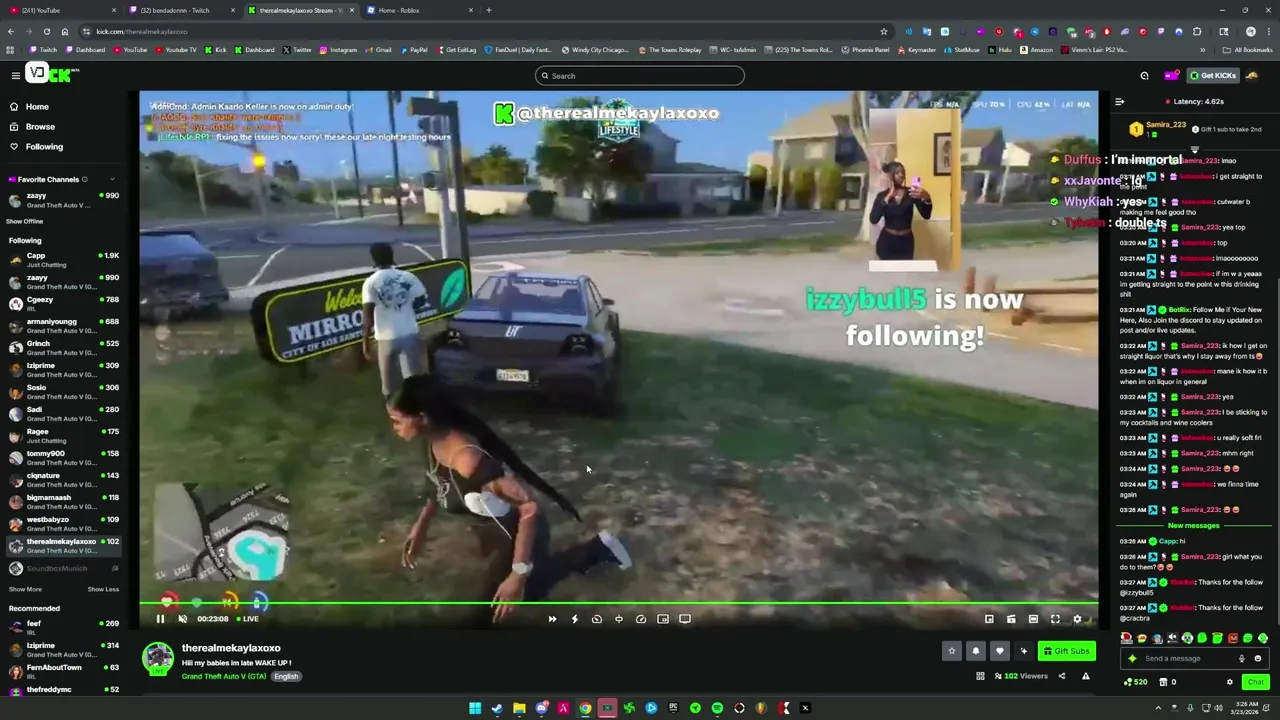
Task: Open feef in Recommended list
Action: click(62, 628)
